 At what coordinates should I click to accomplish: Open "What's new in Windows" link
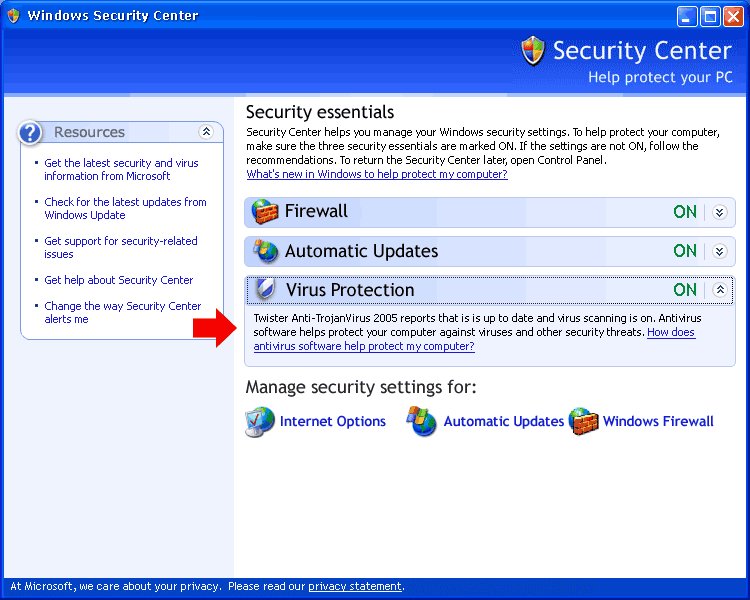[x=377, y=174]
